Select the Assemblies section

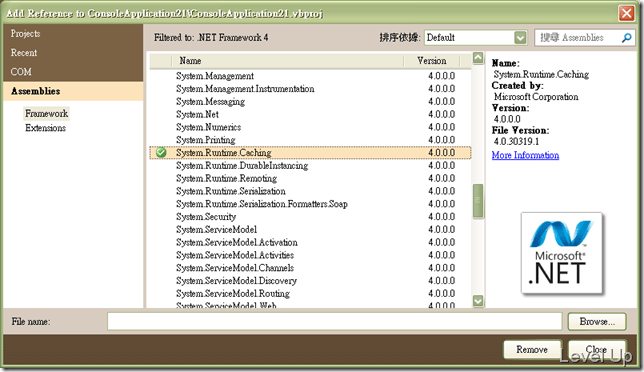point(73,91)
